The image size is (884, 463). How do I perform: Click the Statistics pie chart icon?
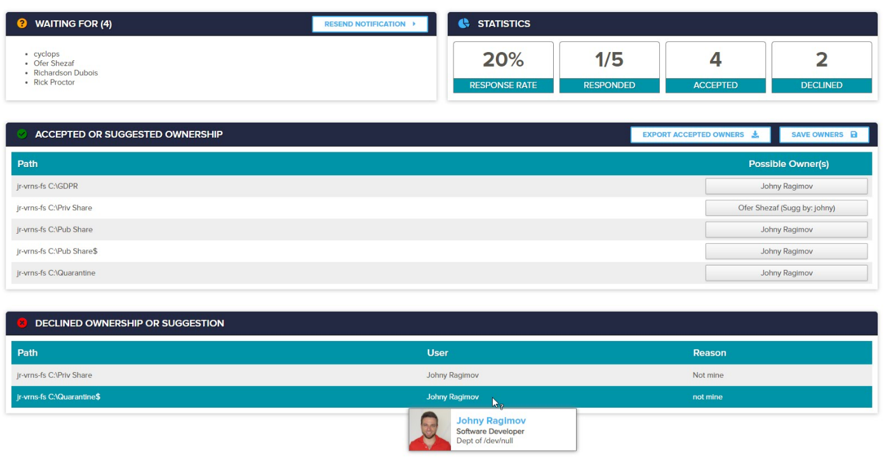click(x=464, y=24)
